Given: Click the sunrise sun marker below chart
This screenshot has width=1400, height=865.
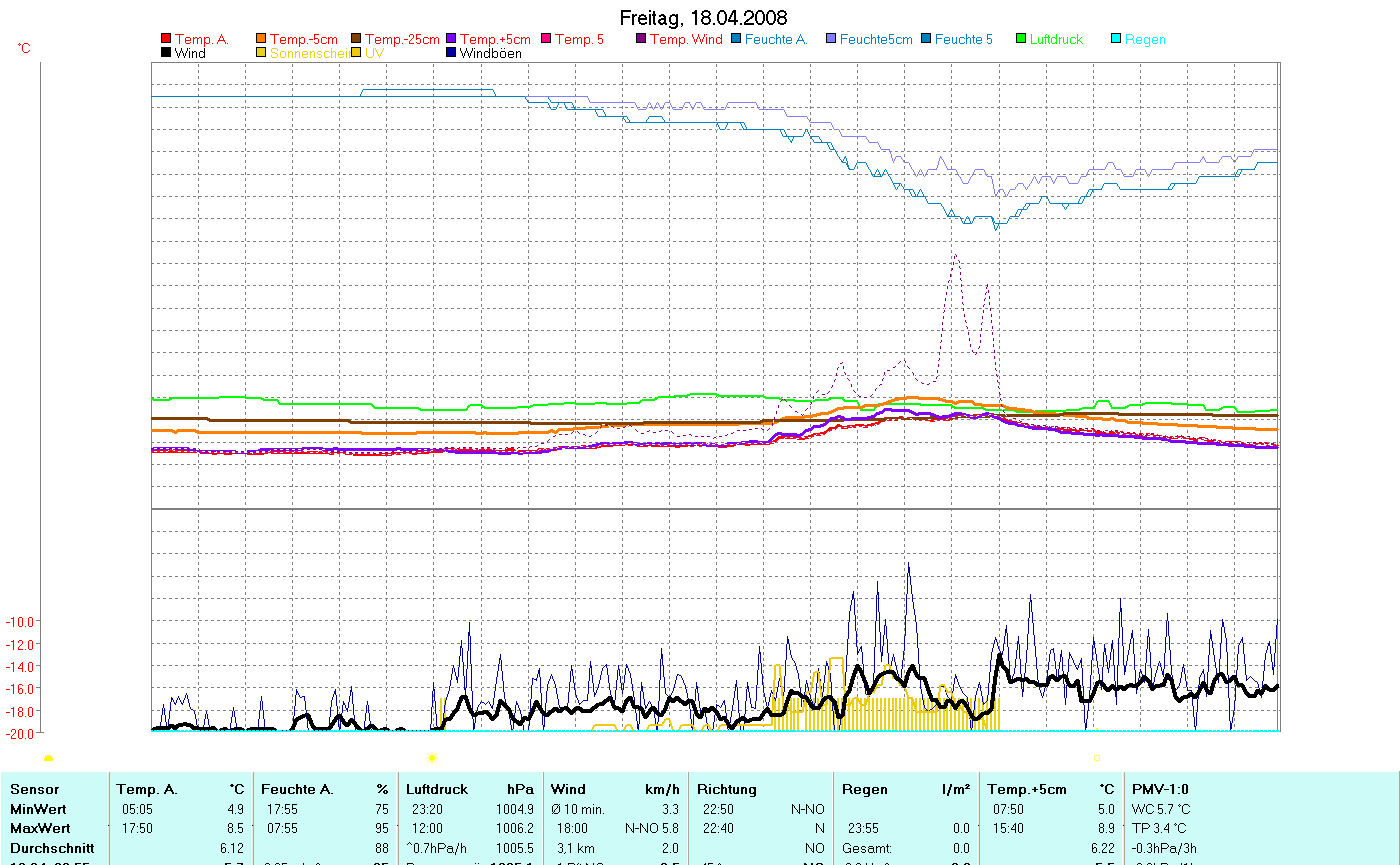Looking at the screenshot, I should coord(432,758).
